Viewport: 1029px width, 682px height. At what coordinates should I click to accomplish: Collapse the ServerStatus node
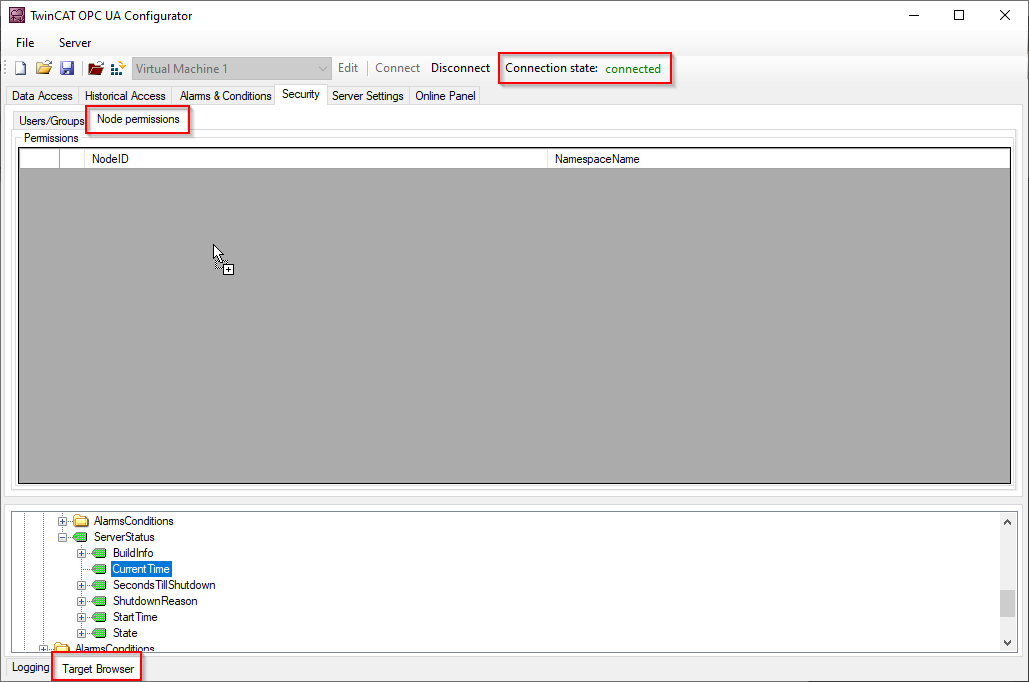[62, 537]
